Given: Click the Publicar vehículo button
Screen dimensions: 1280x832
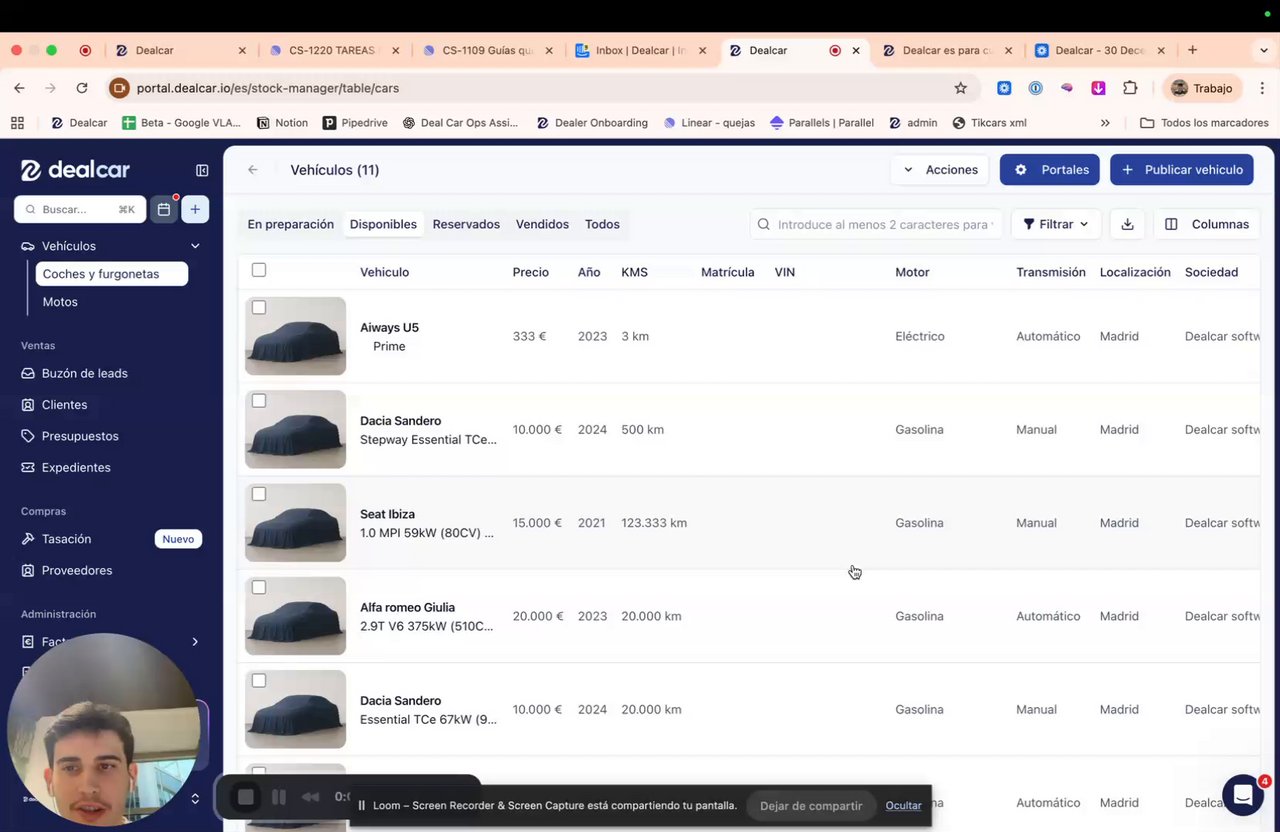Looking at the screenshot, I should point(1182,170).
